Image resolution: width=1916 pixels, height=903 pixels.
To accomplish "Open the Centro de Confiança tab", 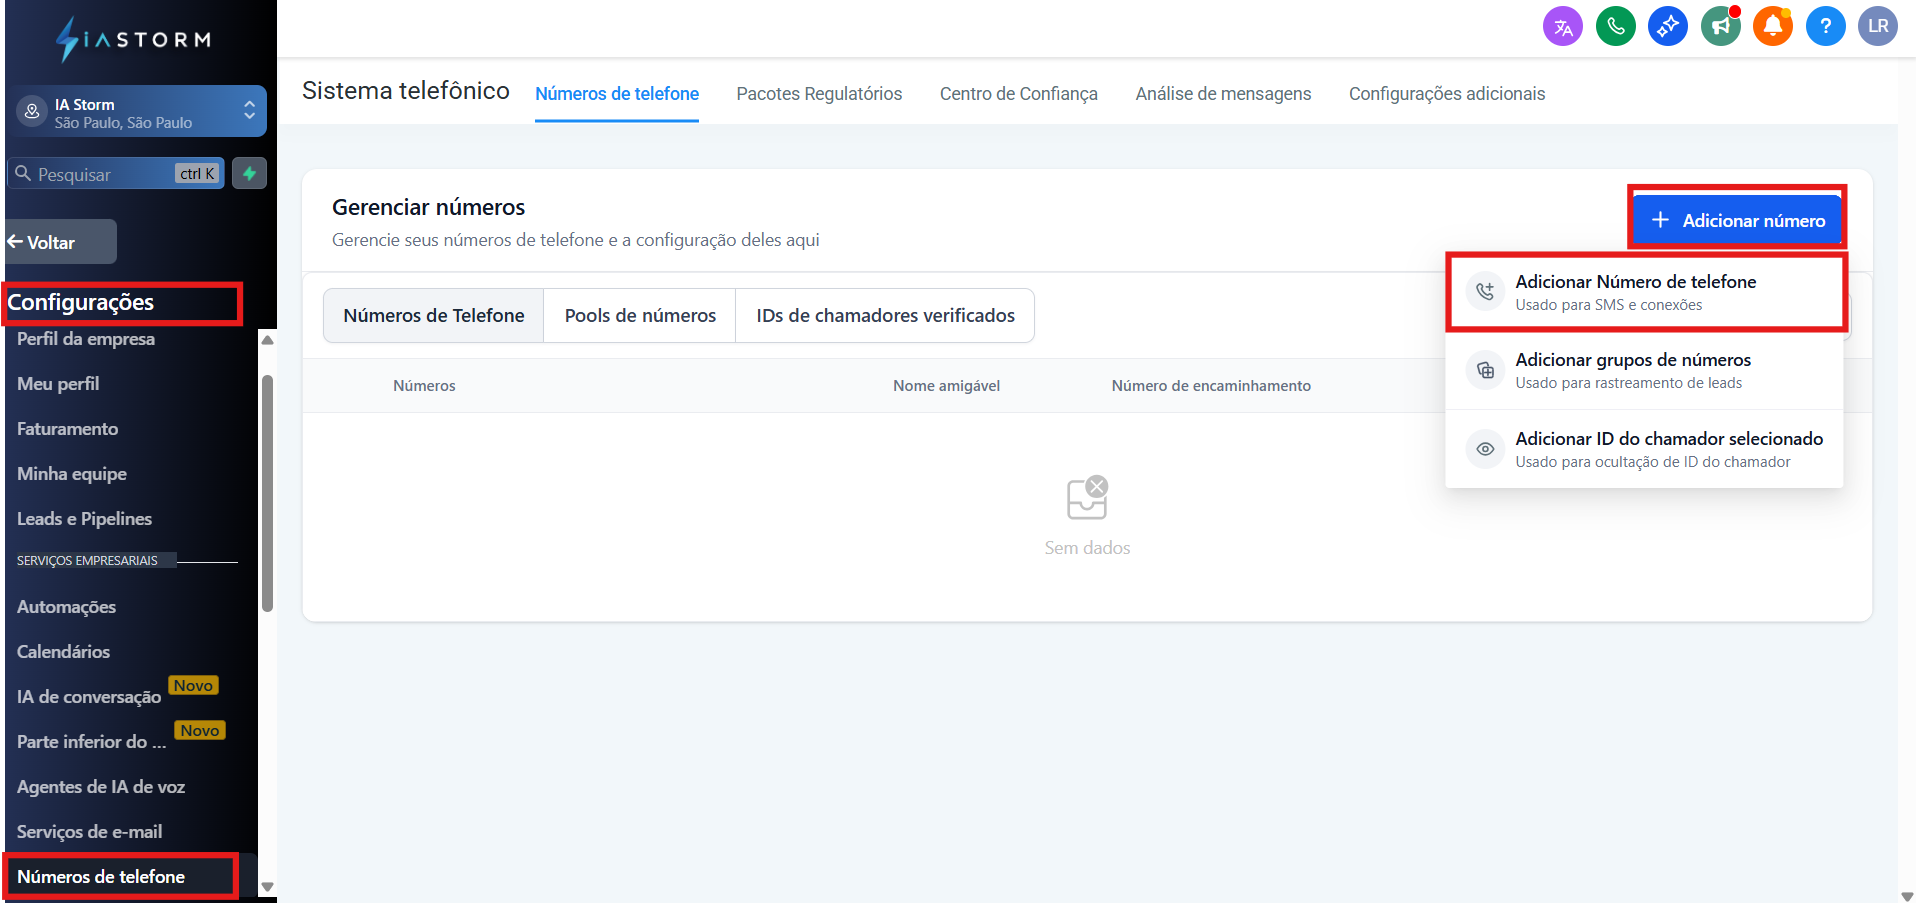I will click(x=1018, y=94).
